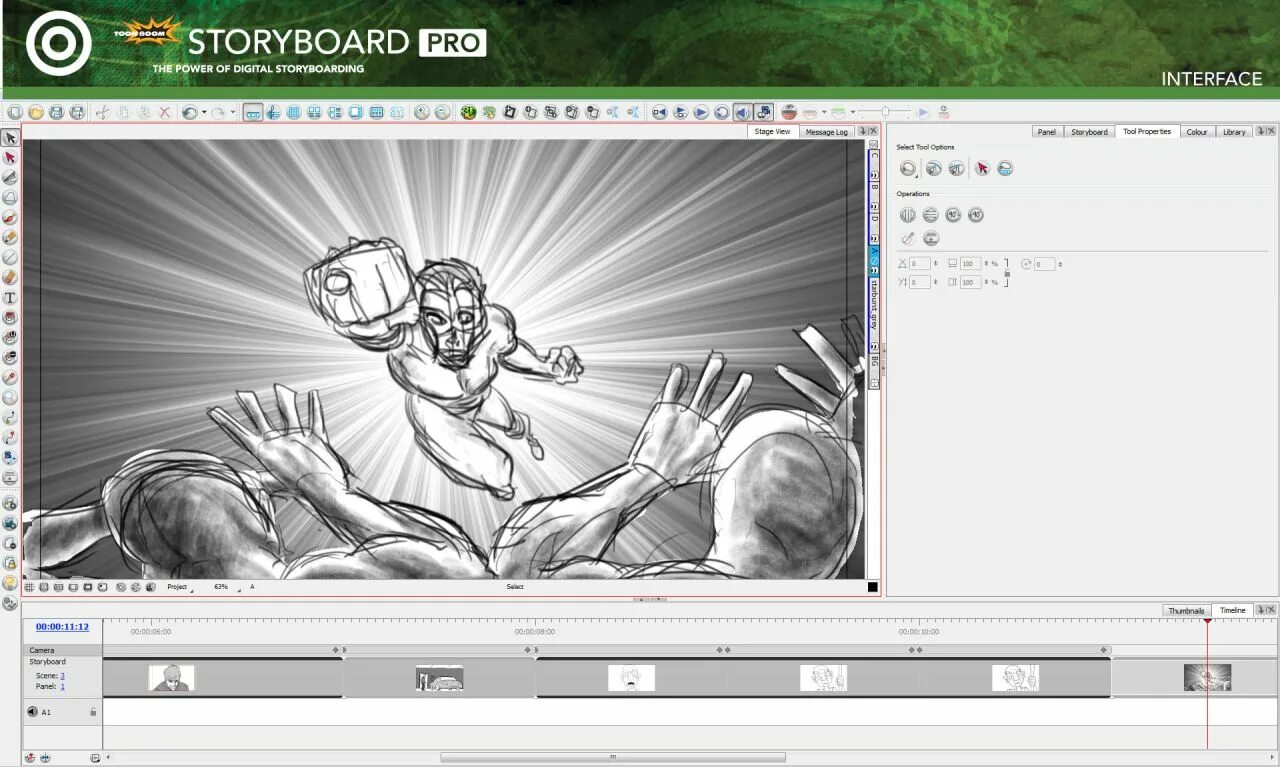Click the Flip Horizontal operation icon

tap(908, 215)
